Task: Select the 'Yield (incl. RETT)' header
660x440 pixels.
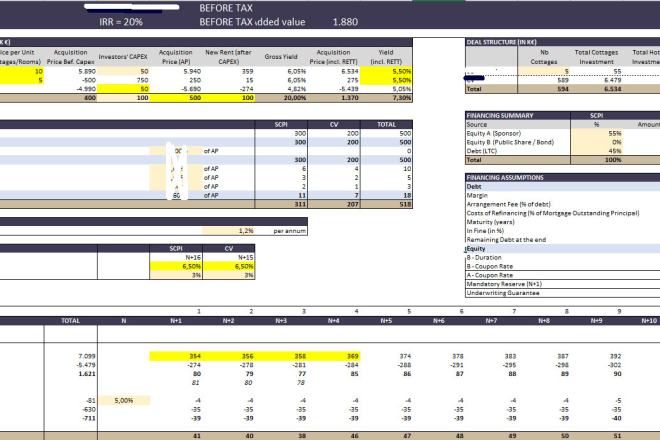Action: click(x=386, y=57)
